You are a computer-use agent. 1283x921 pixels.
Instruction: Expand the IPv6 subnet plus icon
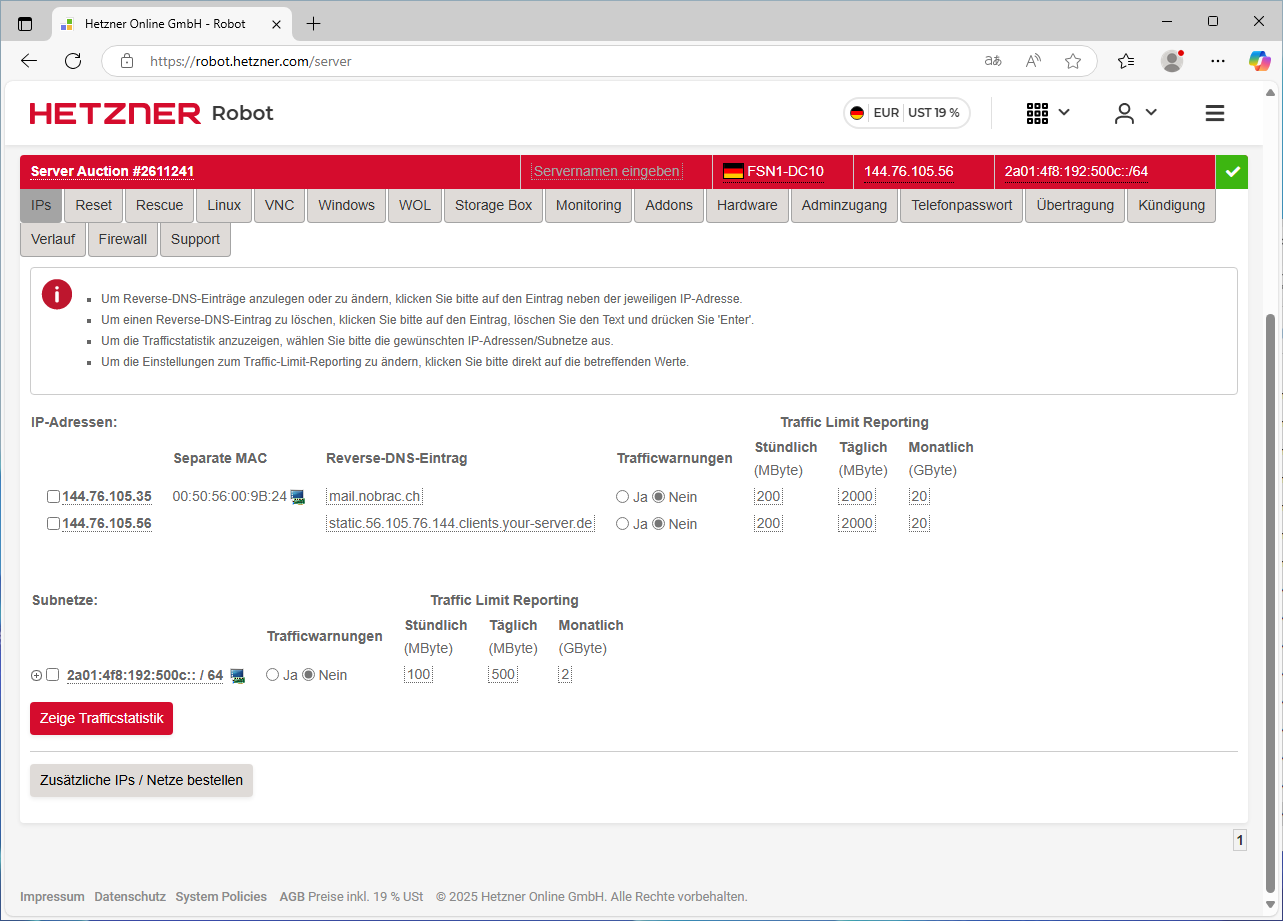pyautogui.click(x=37, y=675)
